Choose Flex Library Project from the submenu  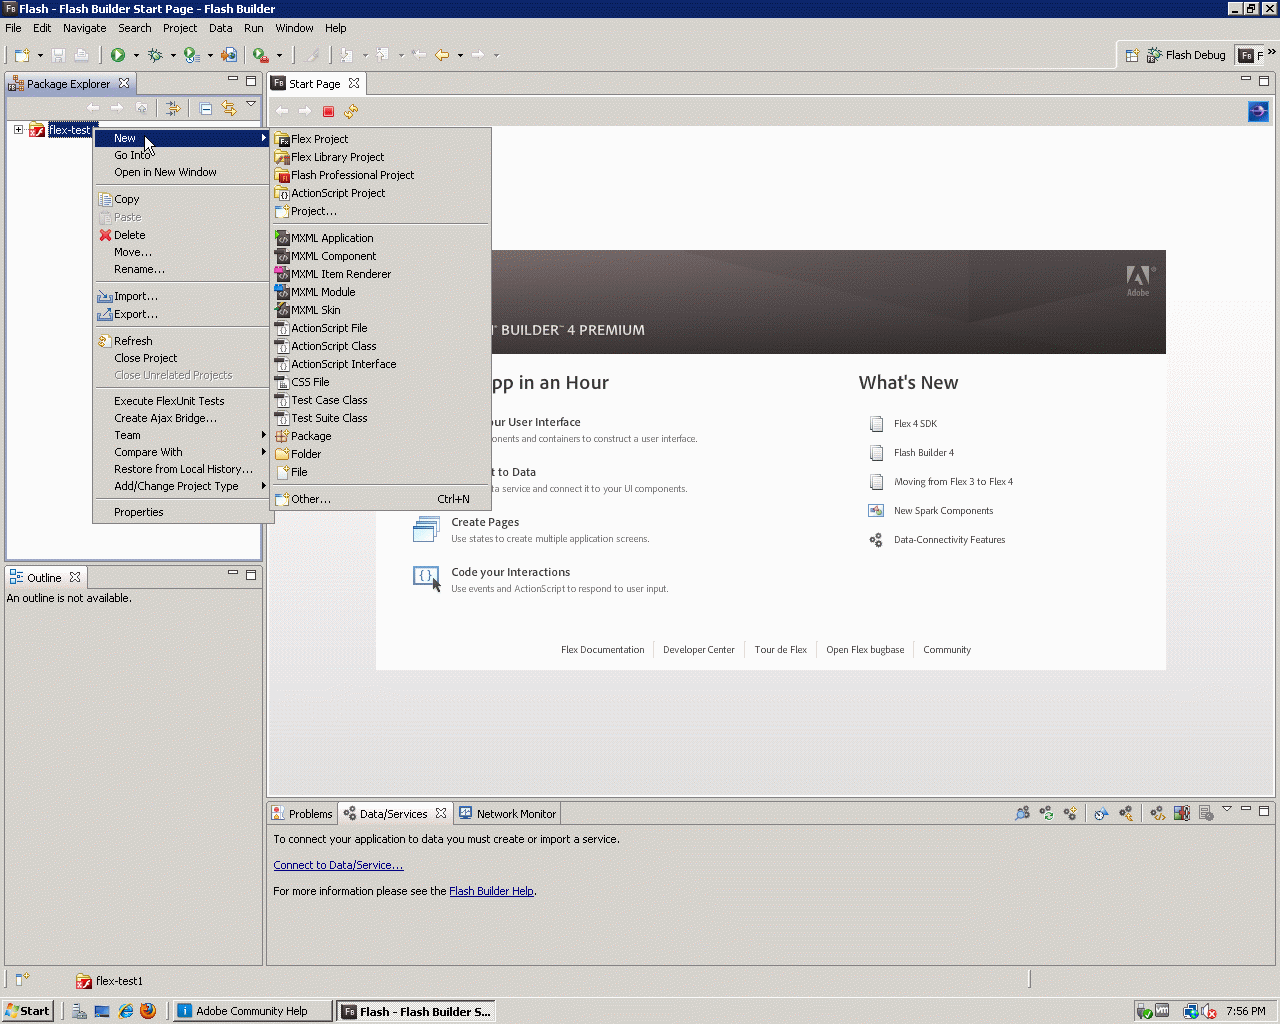pyautogui.click(x=381, y=157)
